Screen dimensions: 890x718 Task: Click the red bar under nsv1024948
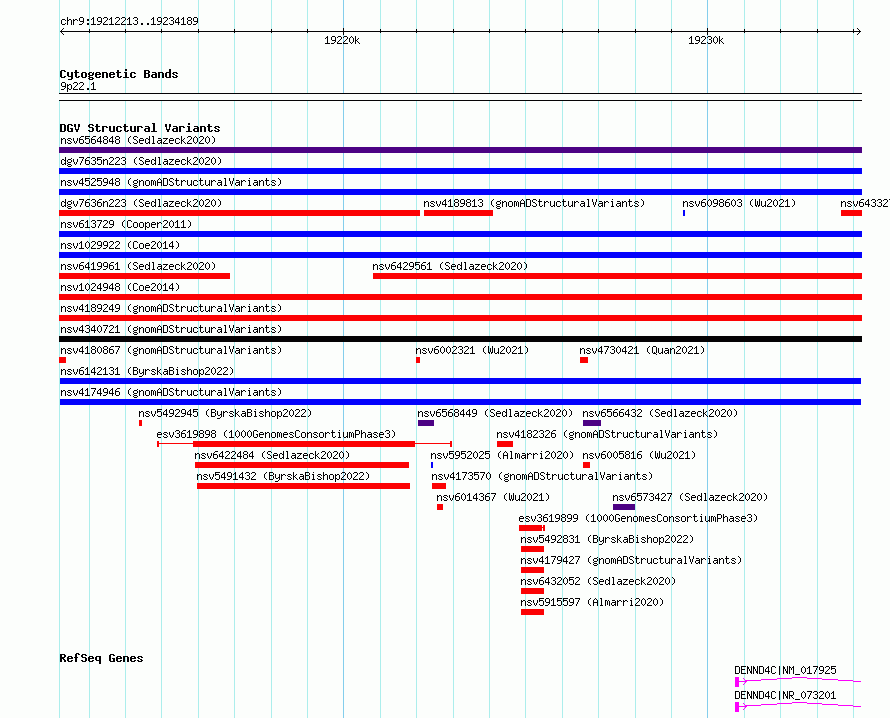point(460,297)
